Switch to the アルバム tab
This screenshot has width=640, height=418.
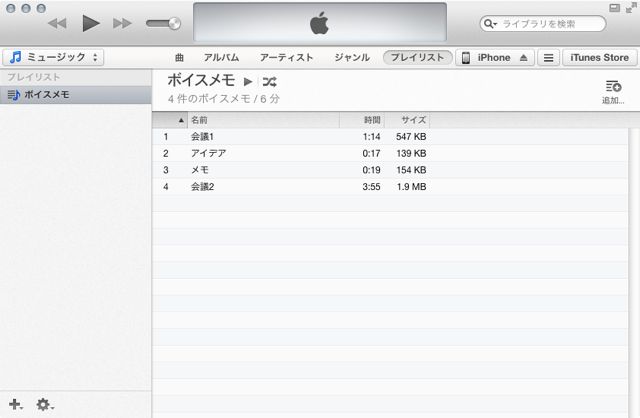pos(221,58)
